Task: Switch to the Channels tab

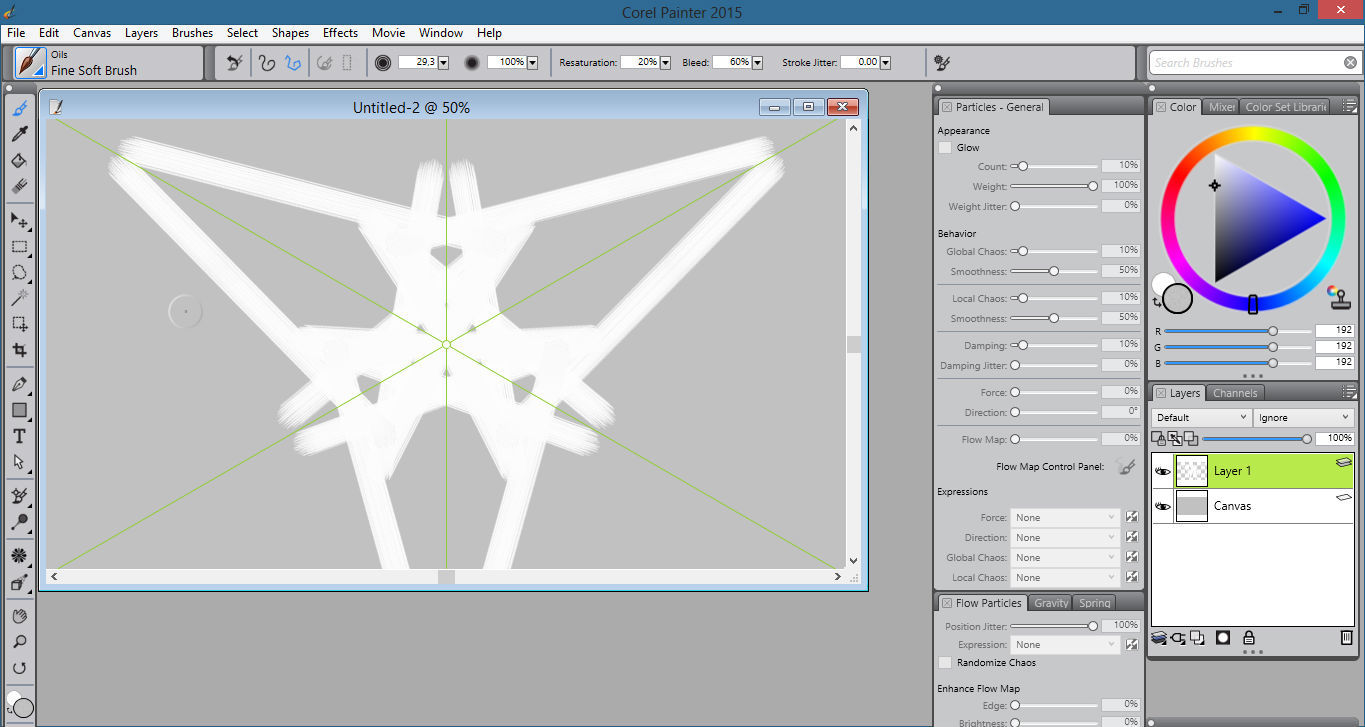Action: click(x=1235, y=393)
